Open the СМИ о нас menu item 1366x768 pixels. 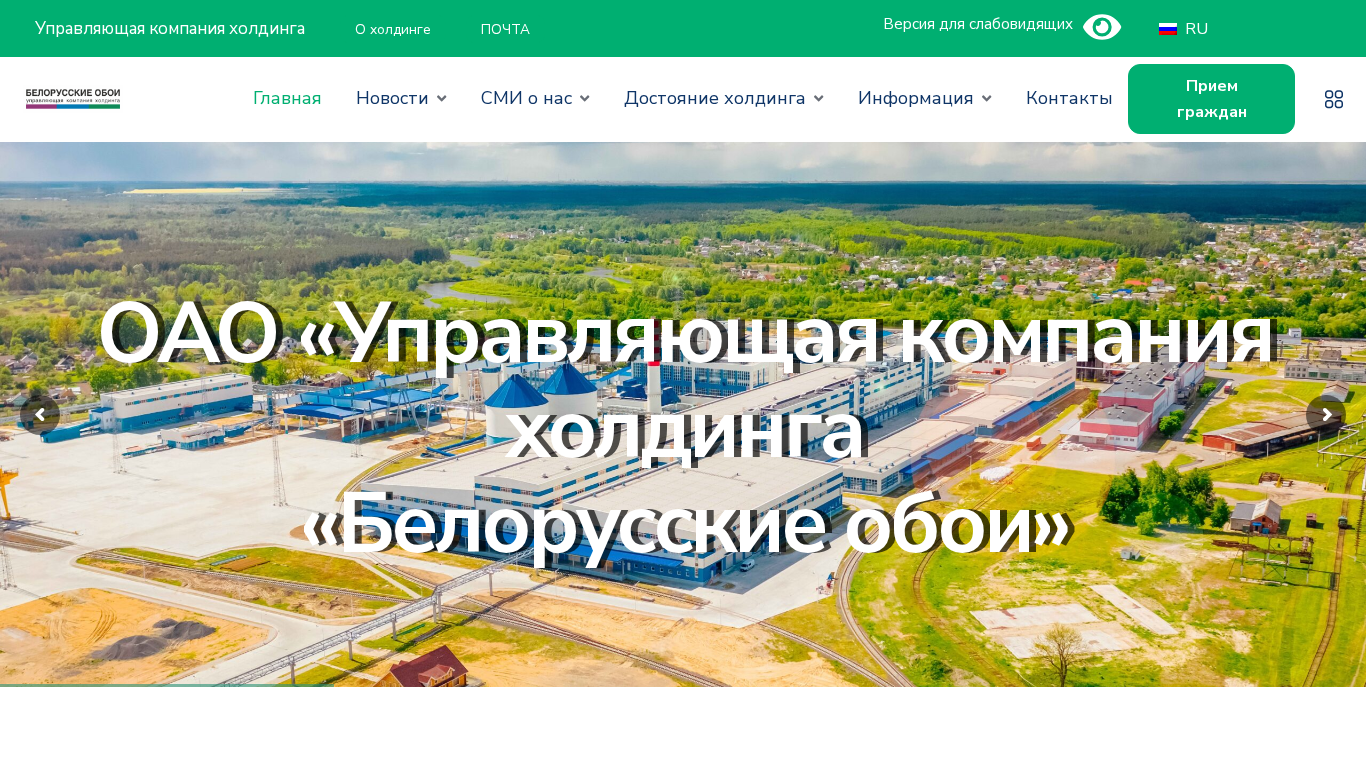(526, 98)
